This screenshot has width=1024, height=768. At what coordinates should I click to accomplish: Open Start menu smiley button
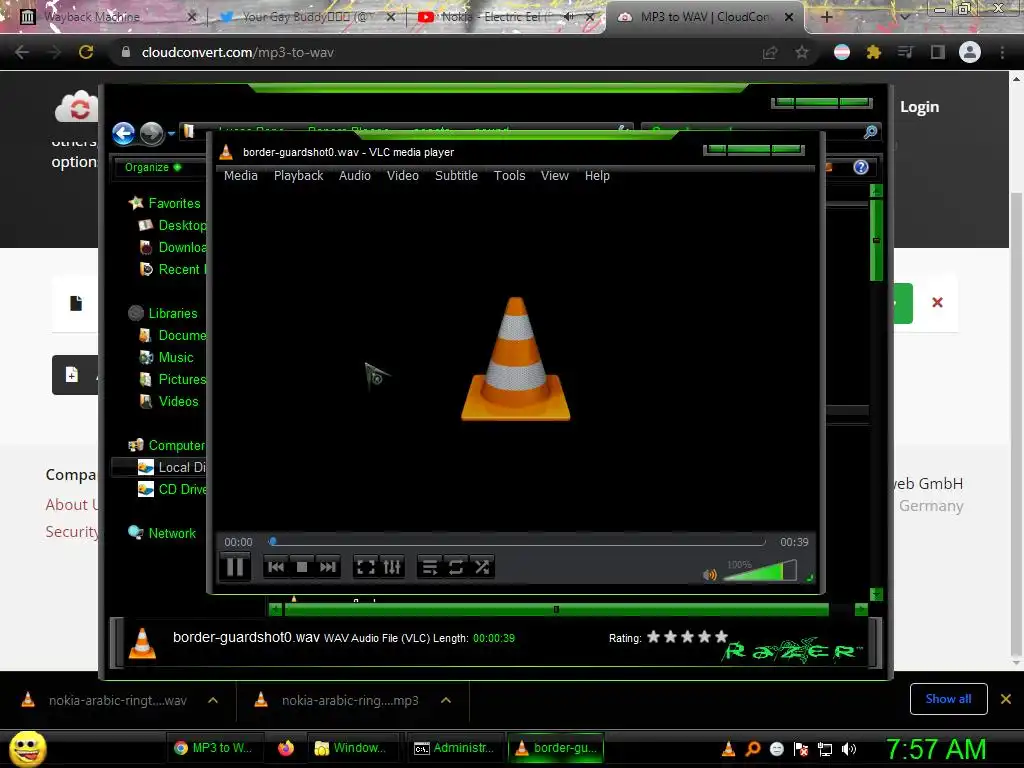(x=27, y=748)
